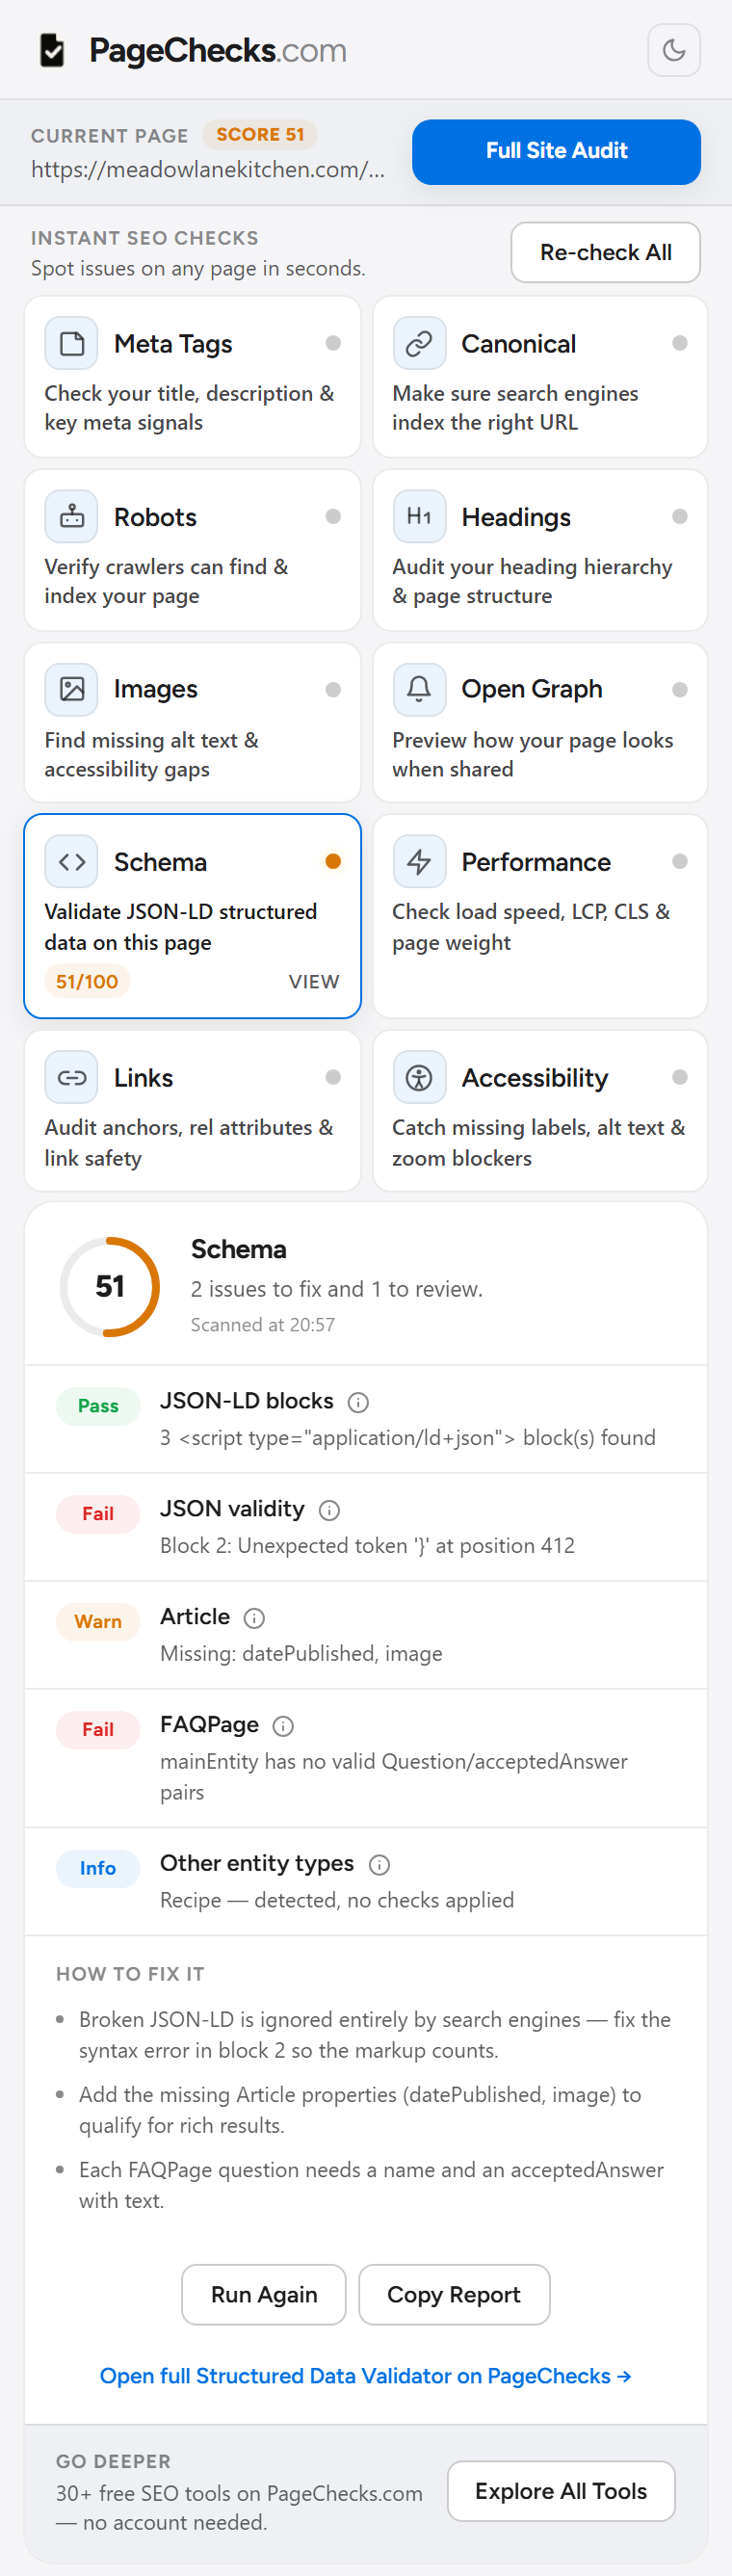
Task: Click the Accessibility person icon
Action: point(419,1078)
